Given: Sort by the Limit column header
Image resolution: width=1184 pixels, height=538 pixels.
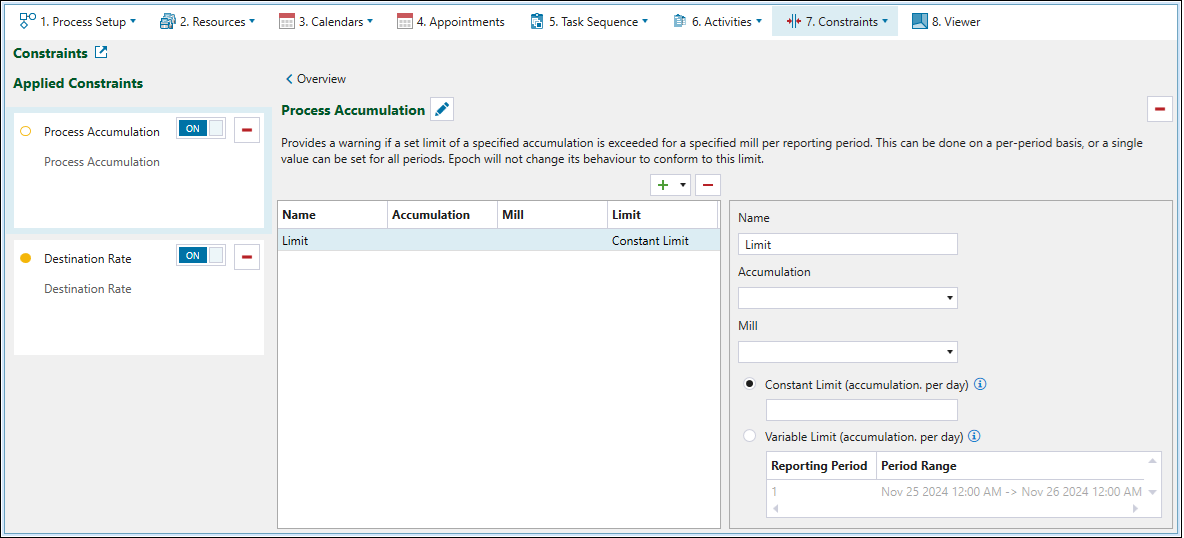Looking at the screenshot, I should tap(662, 215).
